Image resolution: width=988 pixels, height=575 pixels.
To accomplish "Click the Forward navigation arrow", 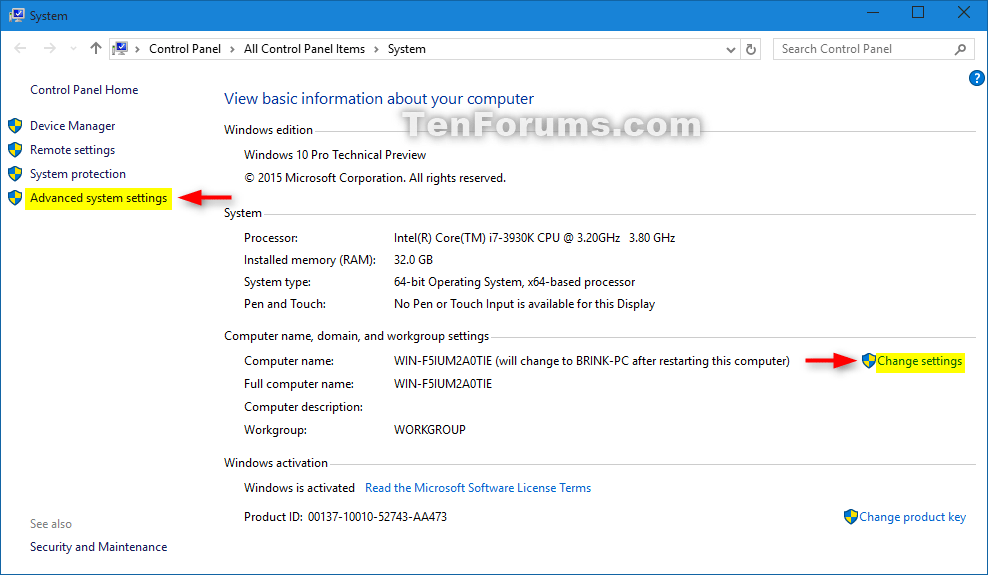I will point(50,48).
